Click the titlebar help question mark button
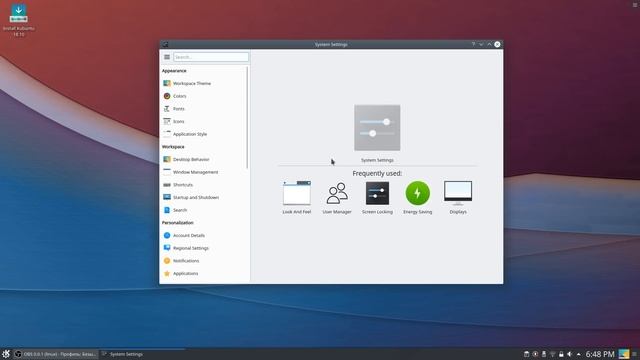640x360 pixels. tap(473, 44)
